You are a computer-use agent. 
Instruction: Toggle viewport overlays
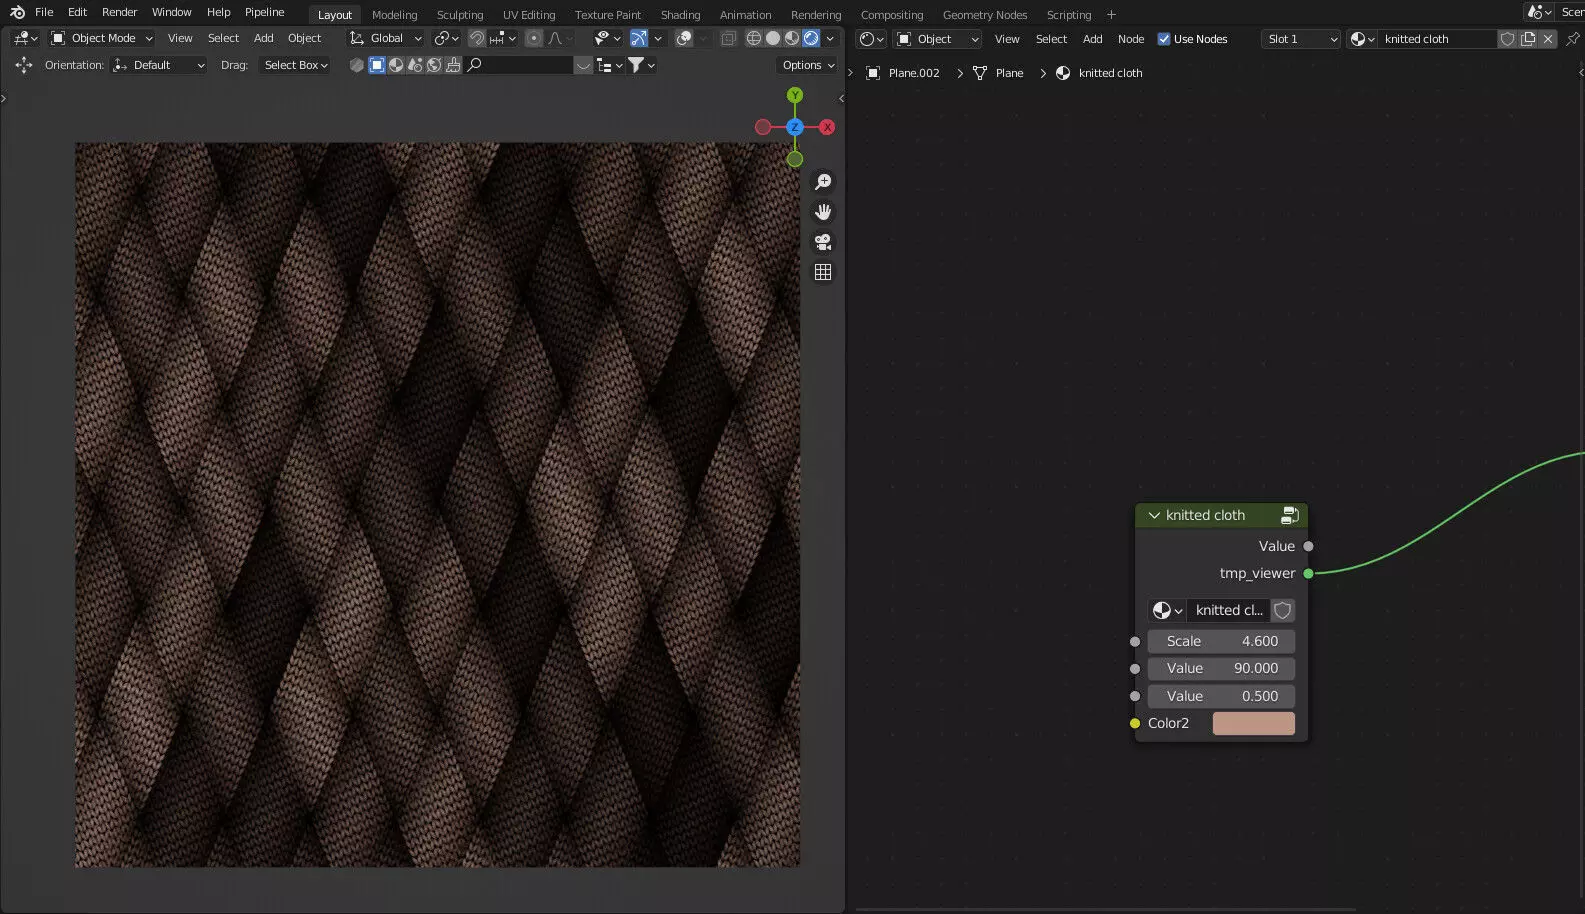(x=684, y=38)
